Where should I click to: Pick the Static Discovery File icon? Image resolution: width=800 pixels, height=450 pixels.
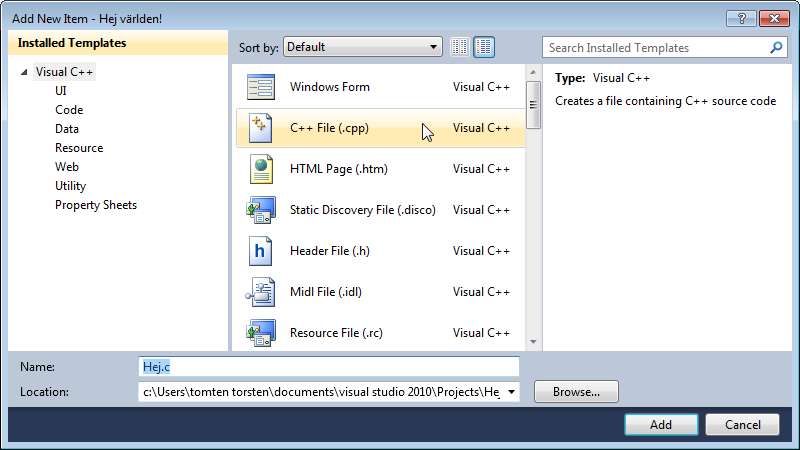coord(261,210)
